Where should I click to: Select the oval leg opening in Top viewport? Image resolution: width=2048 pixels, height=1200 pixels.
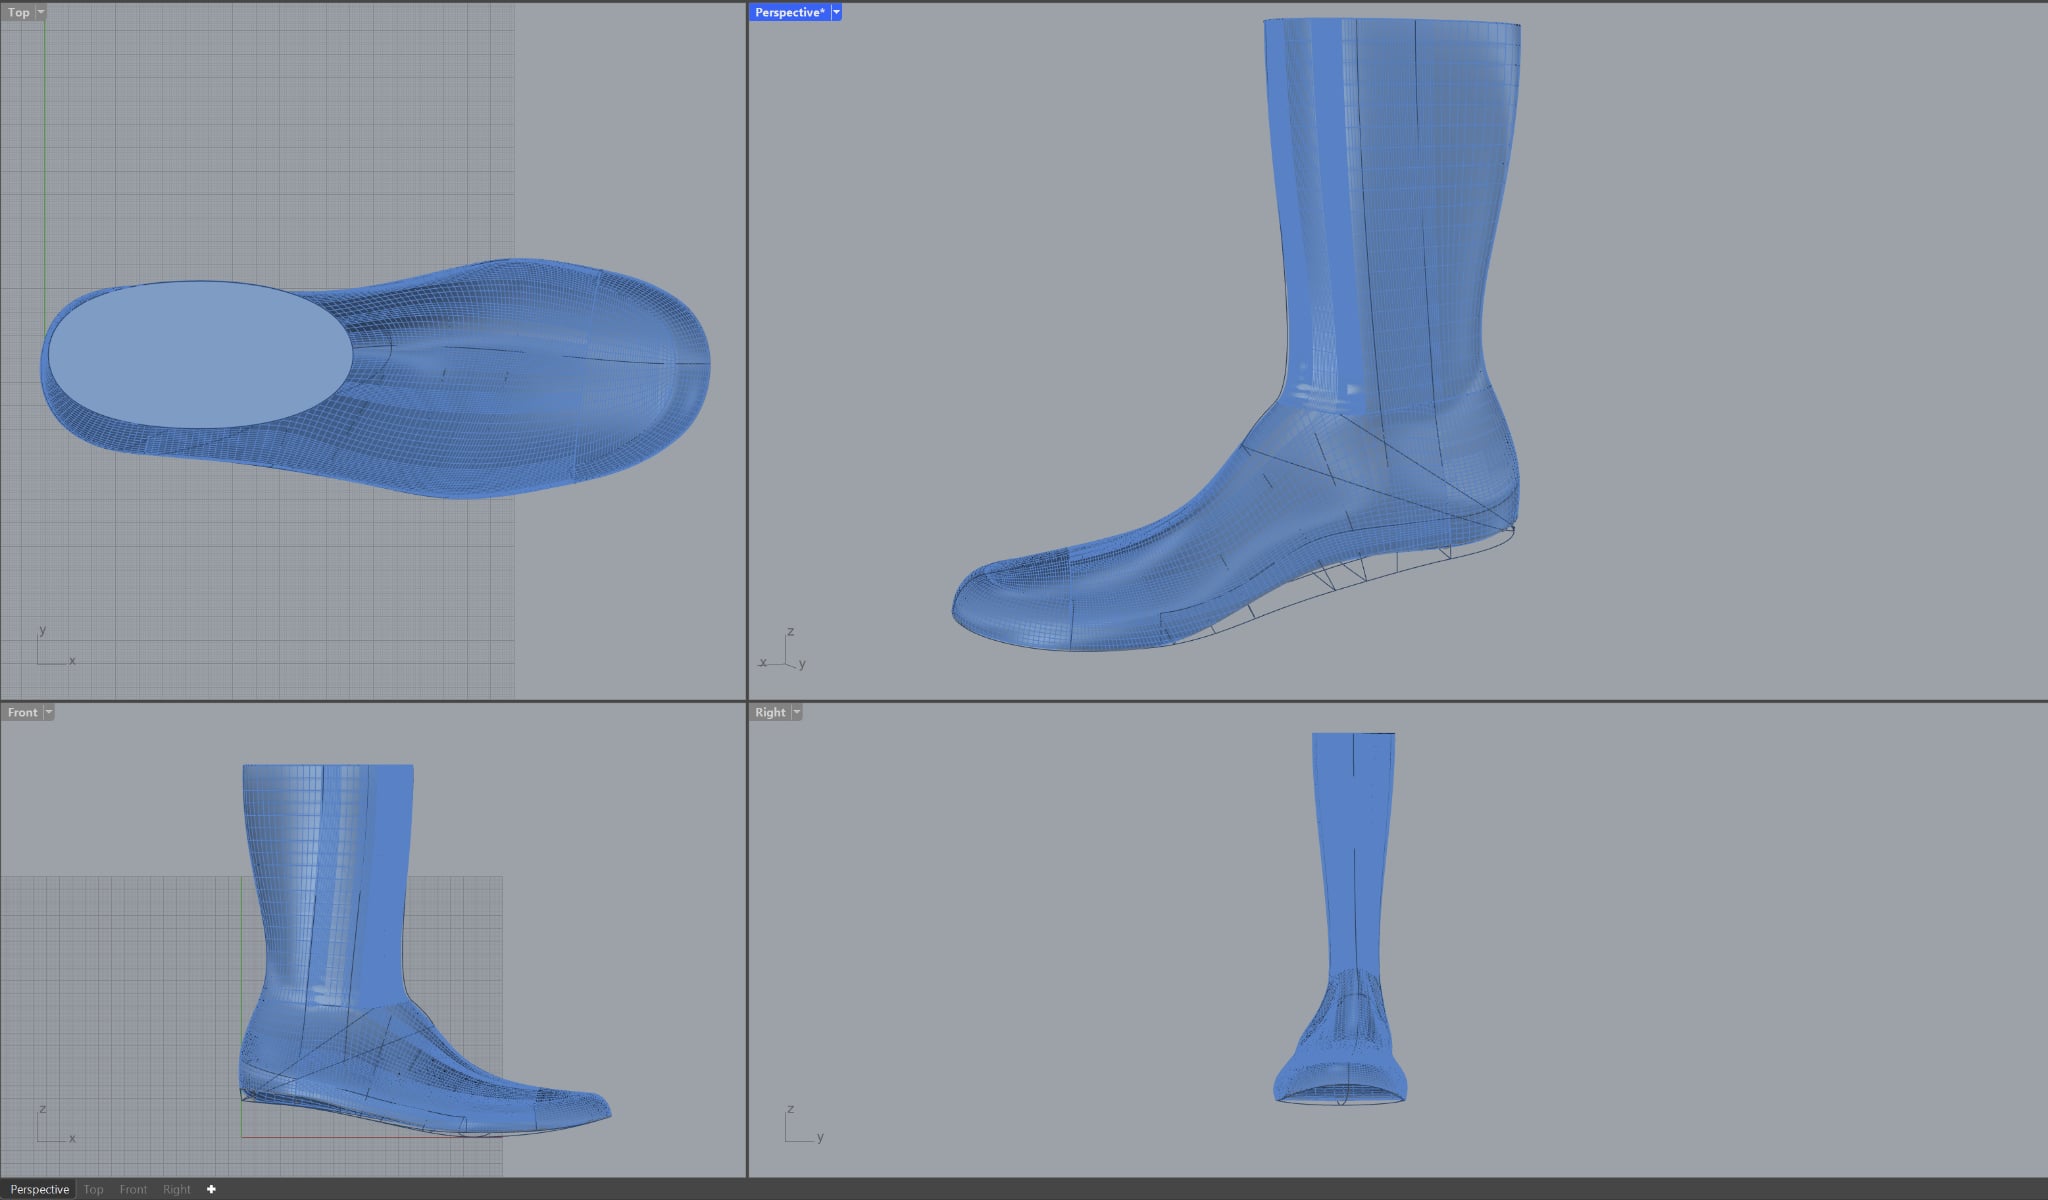(x=200, y=355)
